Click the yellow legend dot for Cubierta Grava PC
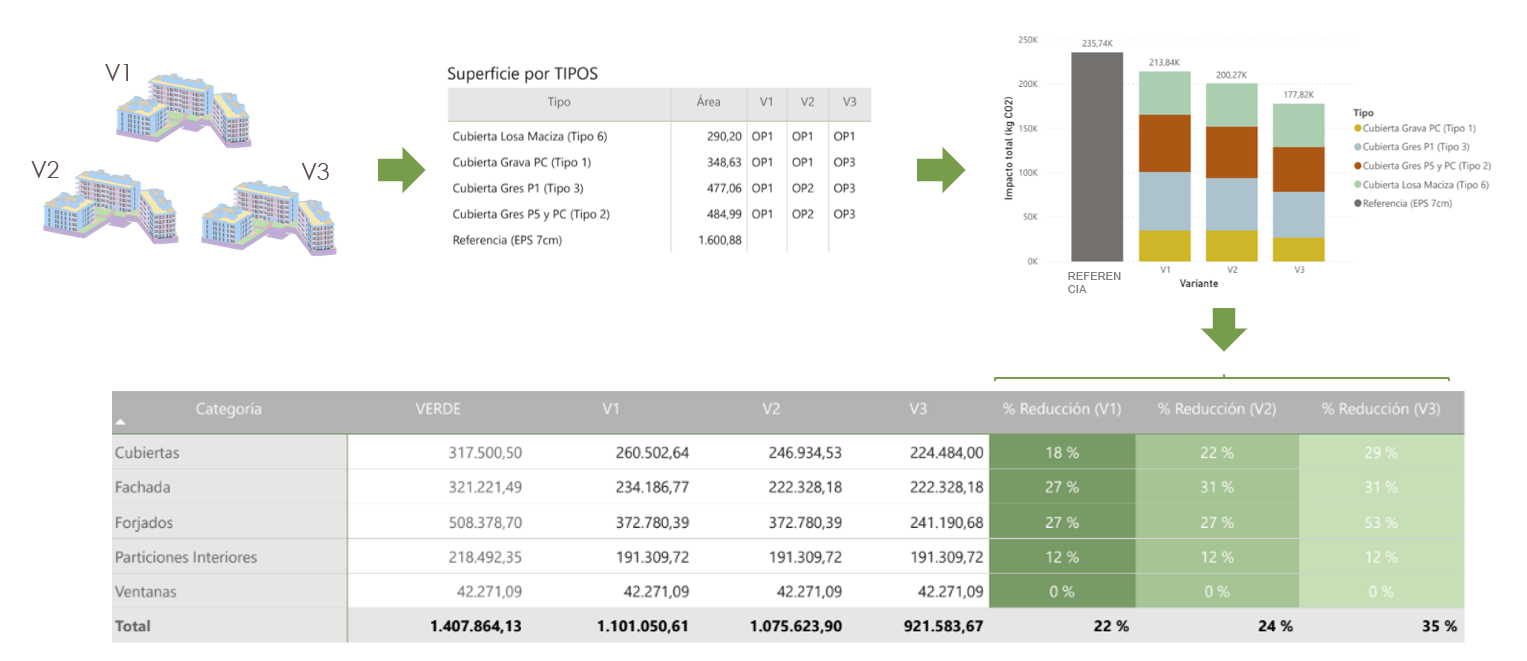1527x661 pixels. [1358, 128]
